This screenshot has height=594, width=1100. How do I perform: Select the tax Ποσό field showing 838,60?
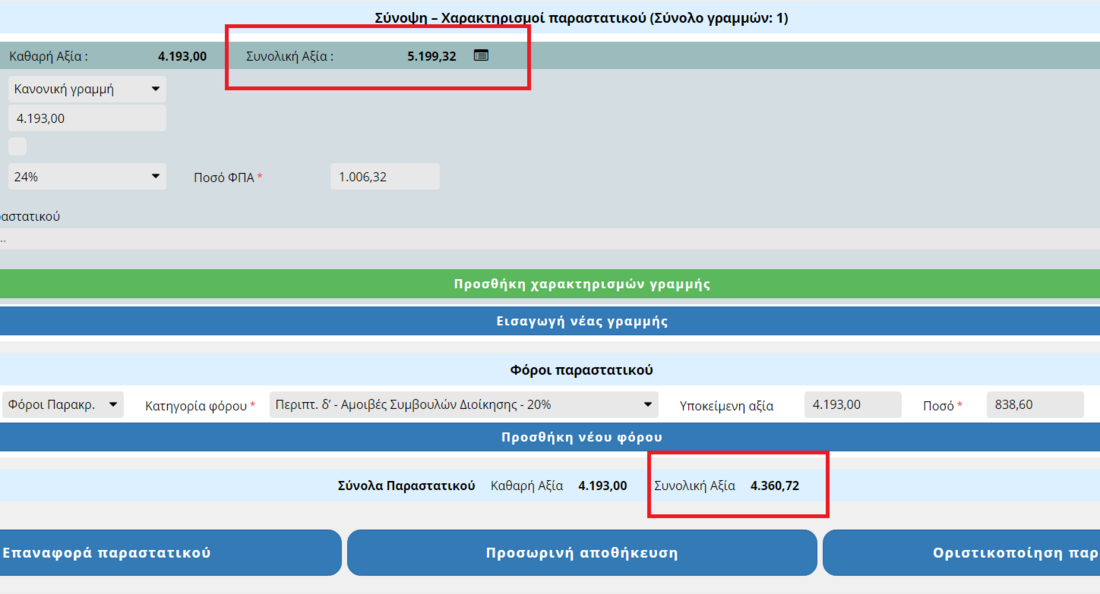point(1034,405)
